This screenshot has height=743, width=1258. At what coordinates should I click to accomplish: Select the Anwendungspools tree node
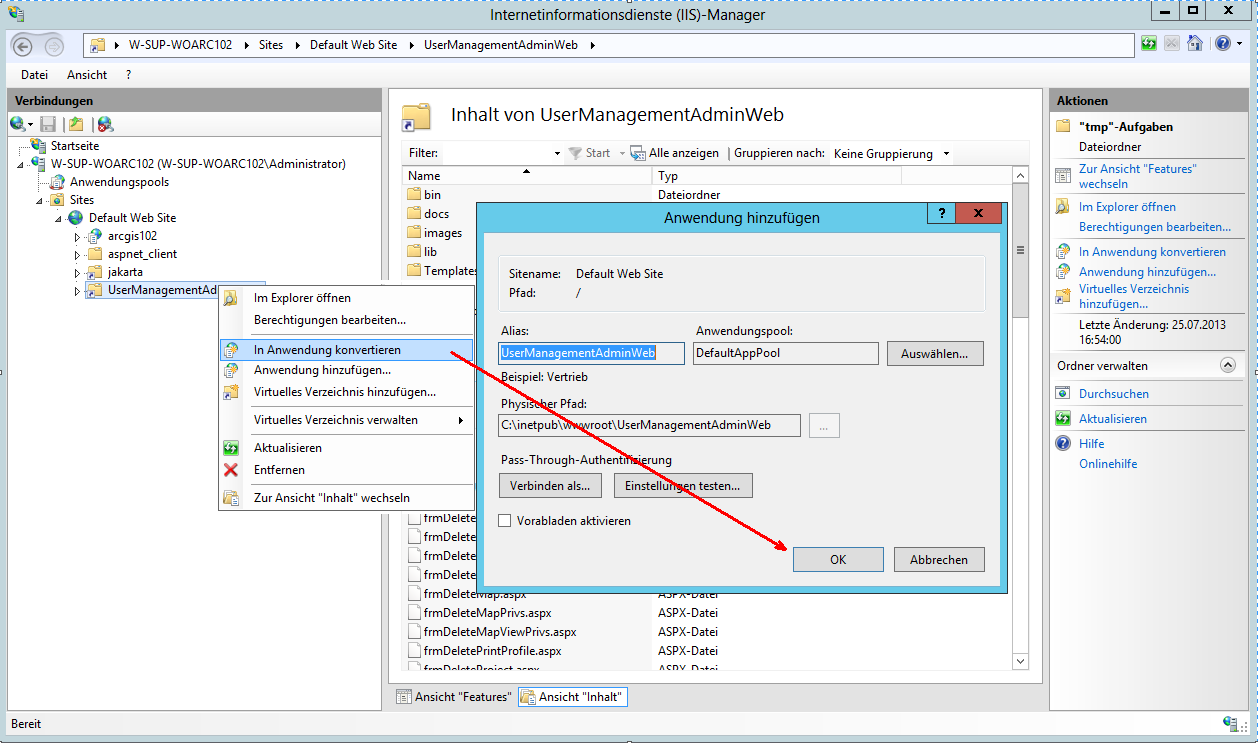coord(118,182)
